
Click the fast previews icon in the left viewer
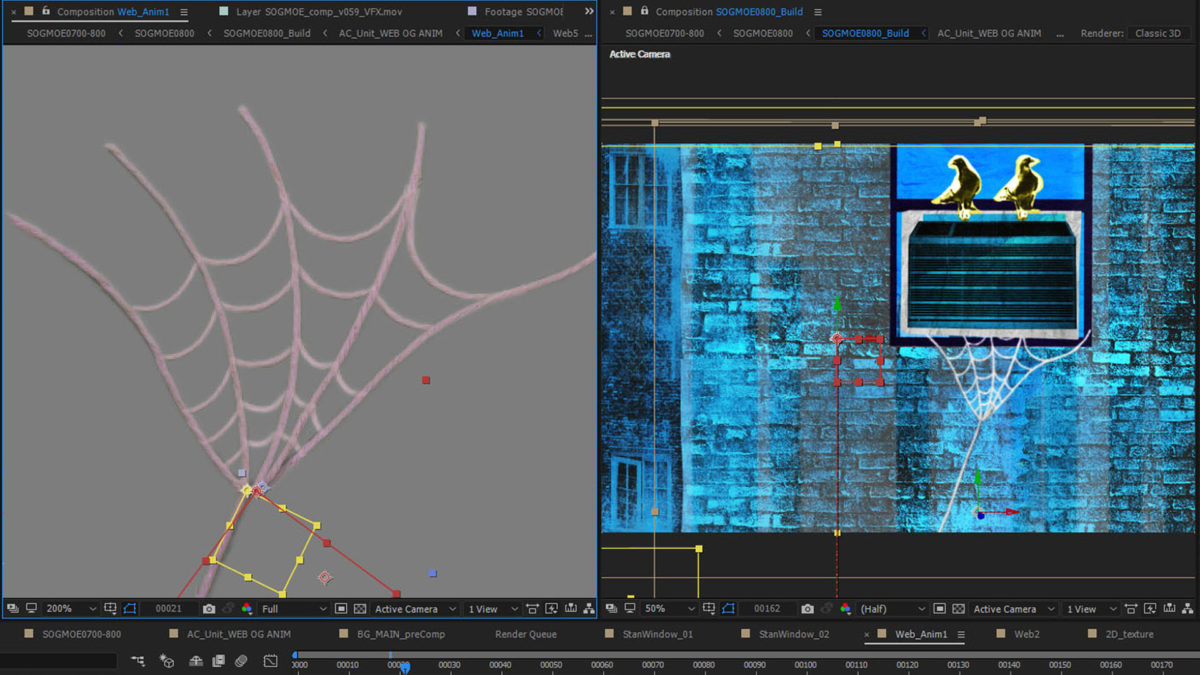point(551,609)
